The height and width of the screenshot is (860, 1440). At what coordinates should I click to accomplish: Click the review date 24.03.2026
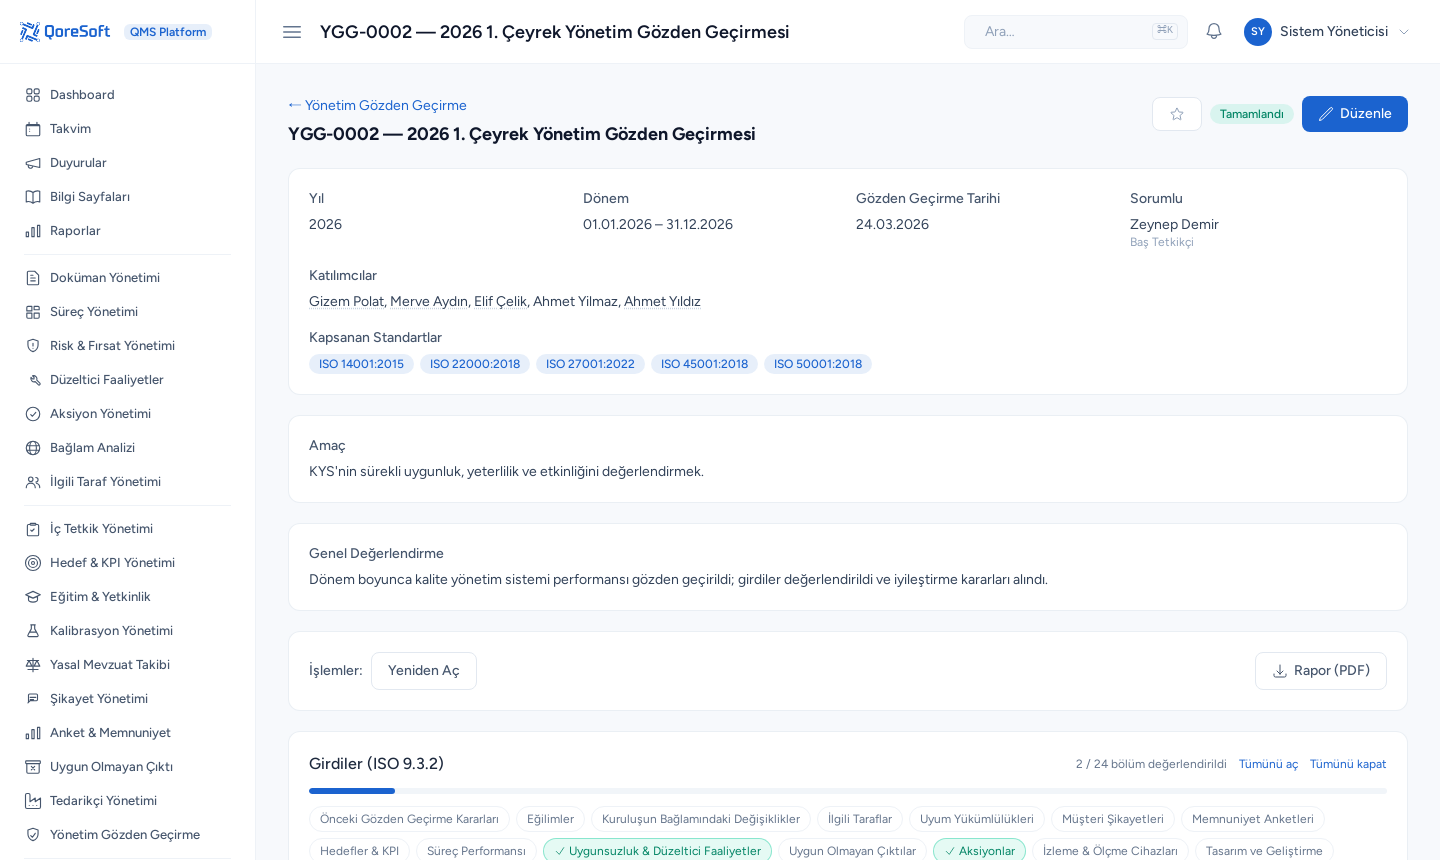(892, 225)
